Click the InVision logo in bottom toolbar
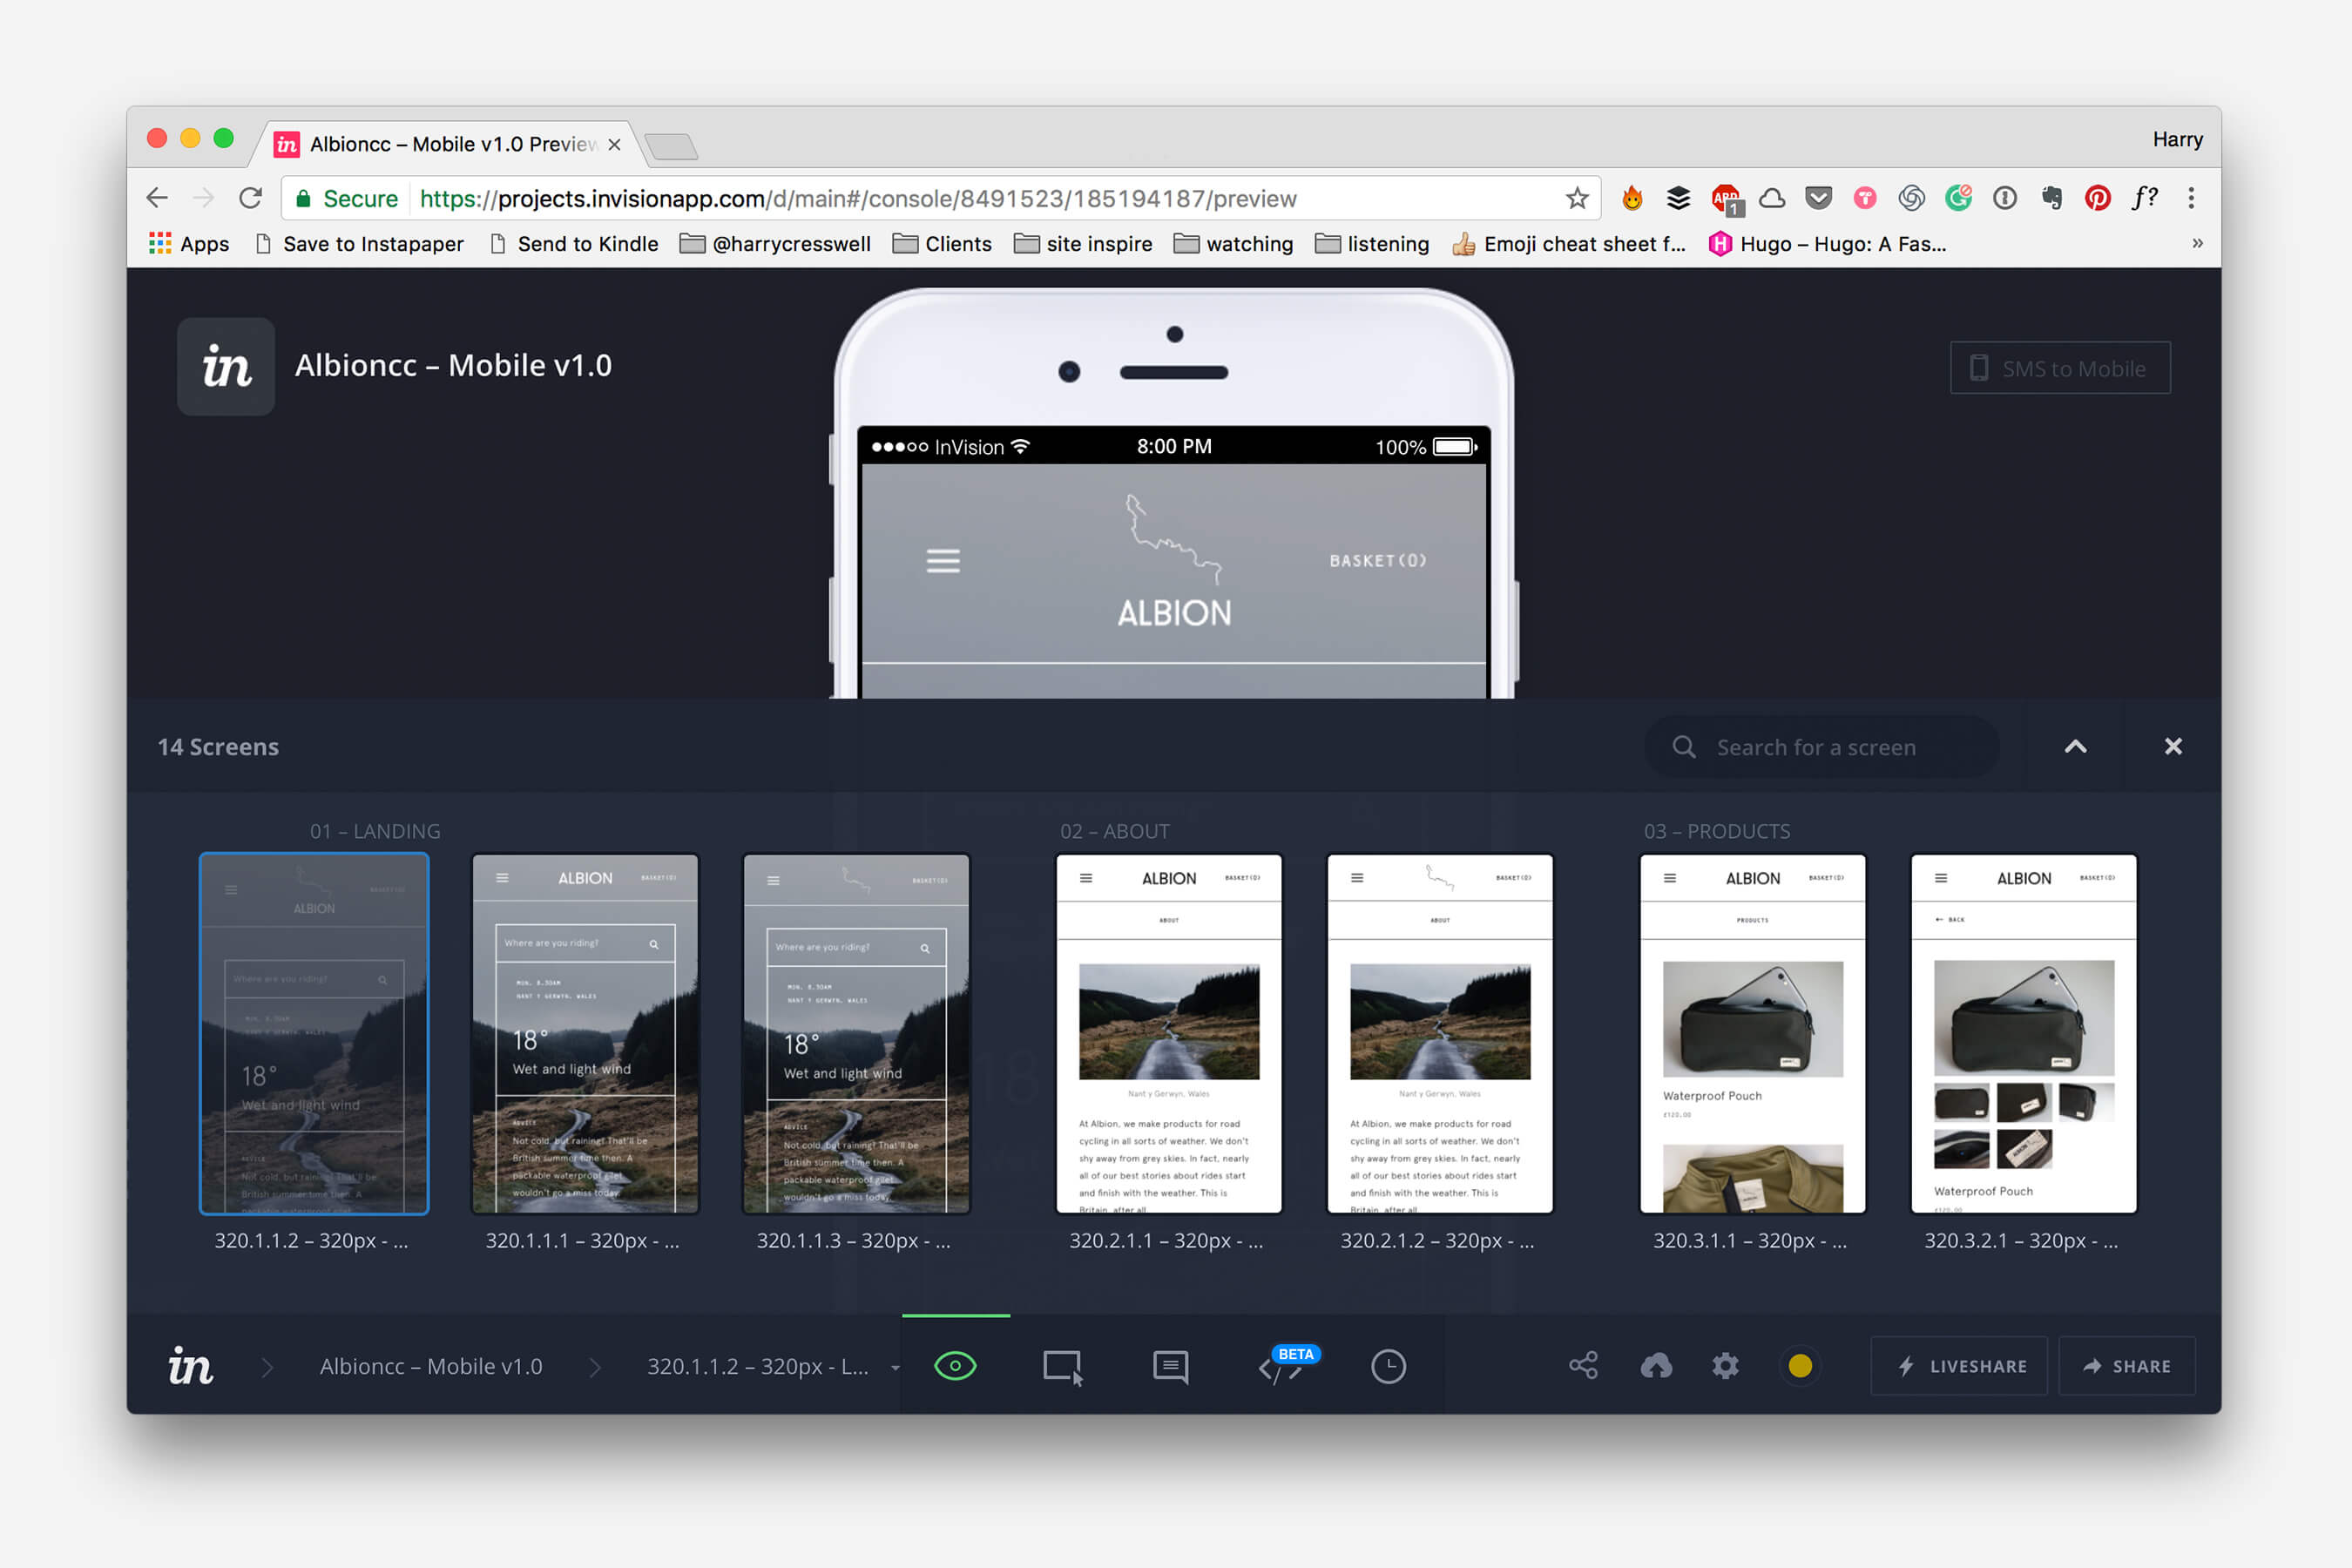This screenshot has width=2352, height=1568. [190, 1366]
